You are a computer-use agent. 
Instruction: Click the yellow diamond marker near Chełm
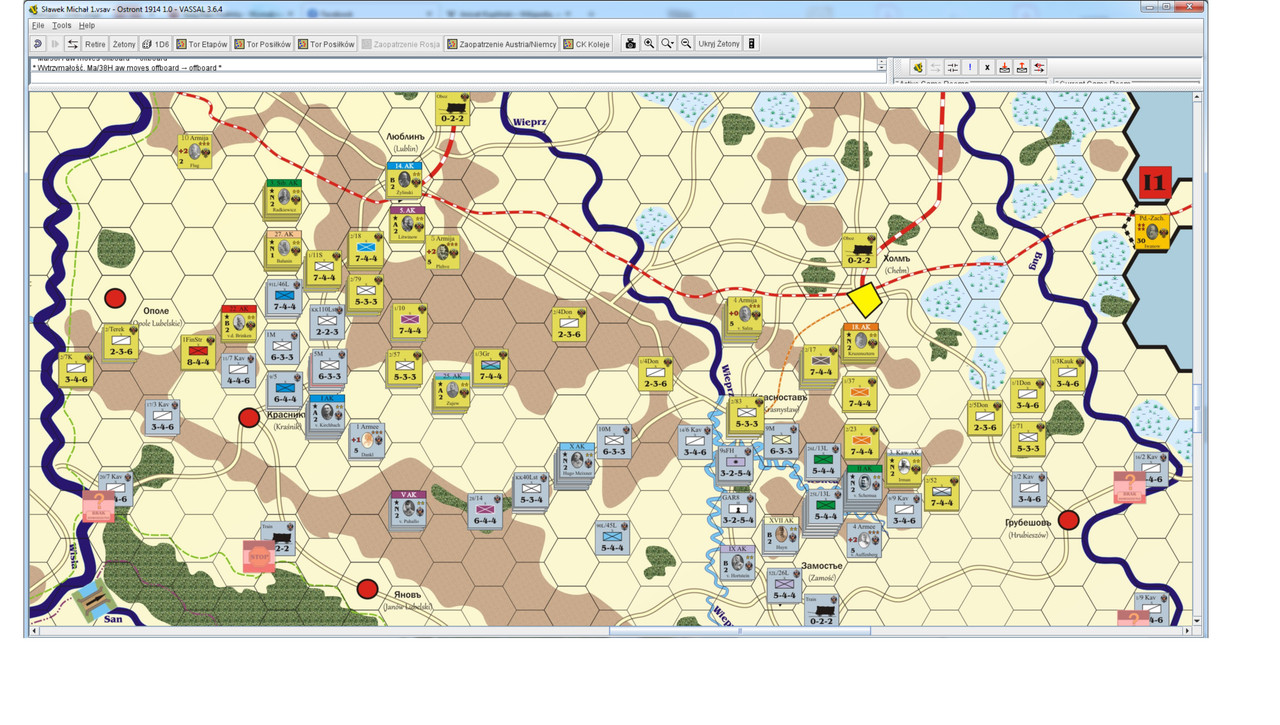864,299
